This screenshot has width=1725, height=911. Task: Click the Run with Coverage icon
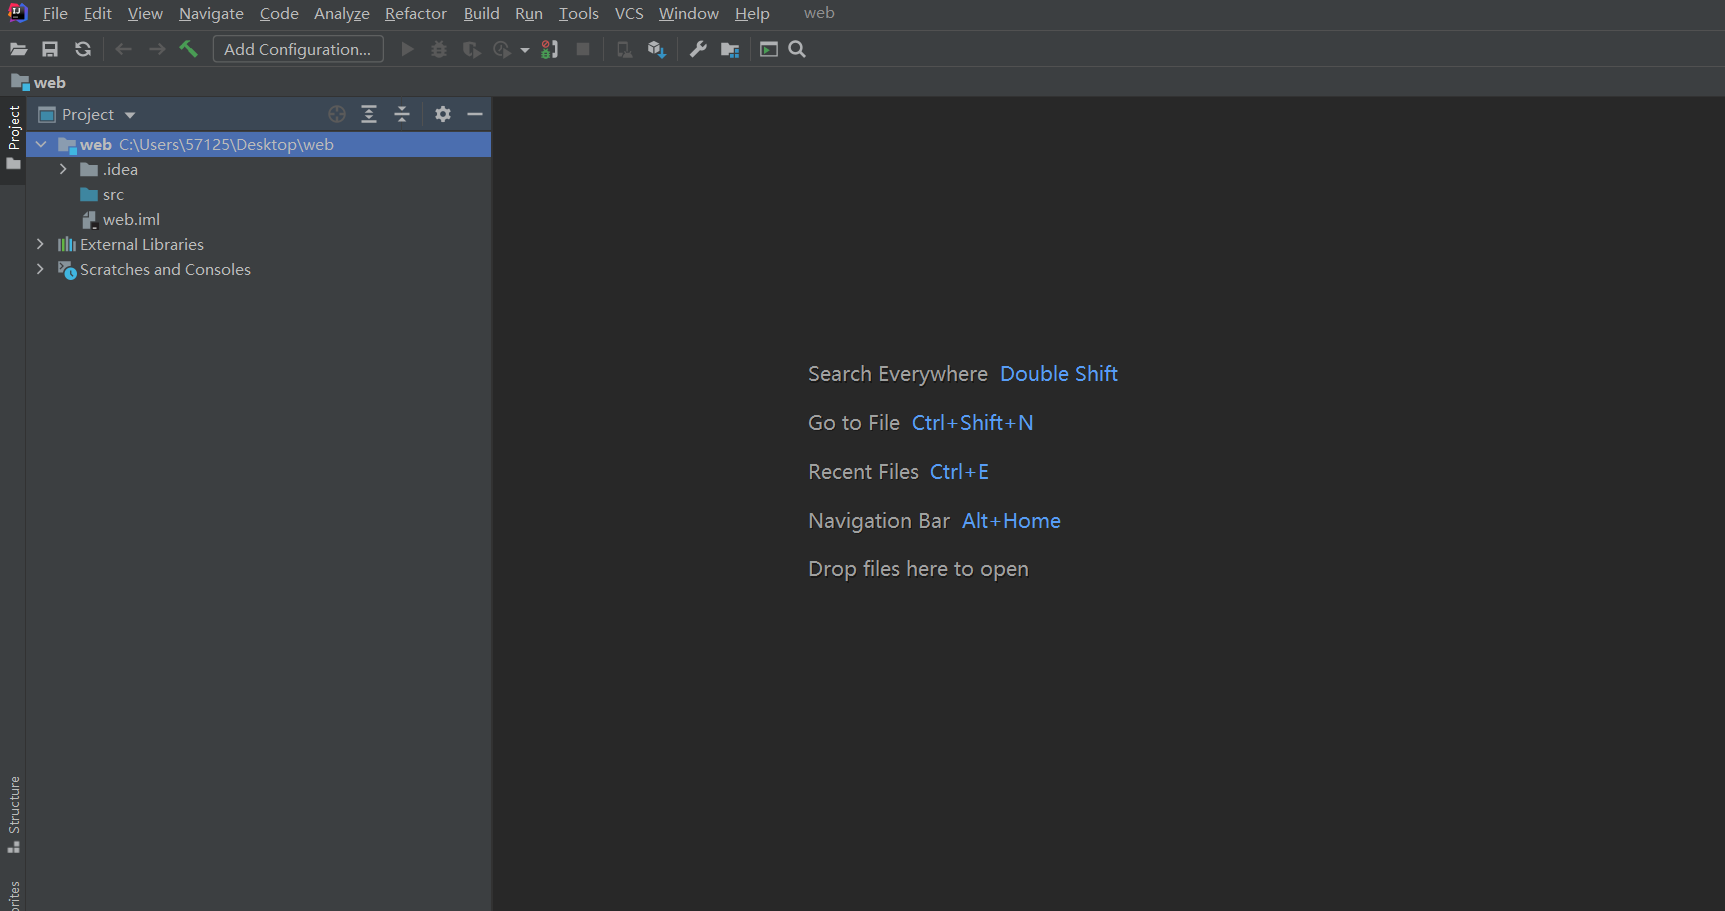[x=471, y=49]
